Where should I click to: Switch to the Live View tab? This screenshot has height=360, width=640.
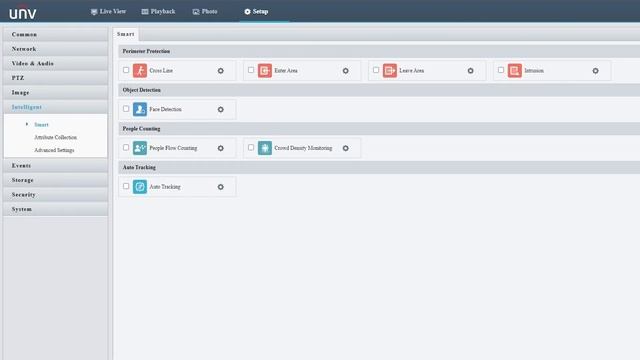click(x=108, y=11)
